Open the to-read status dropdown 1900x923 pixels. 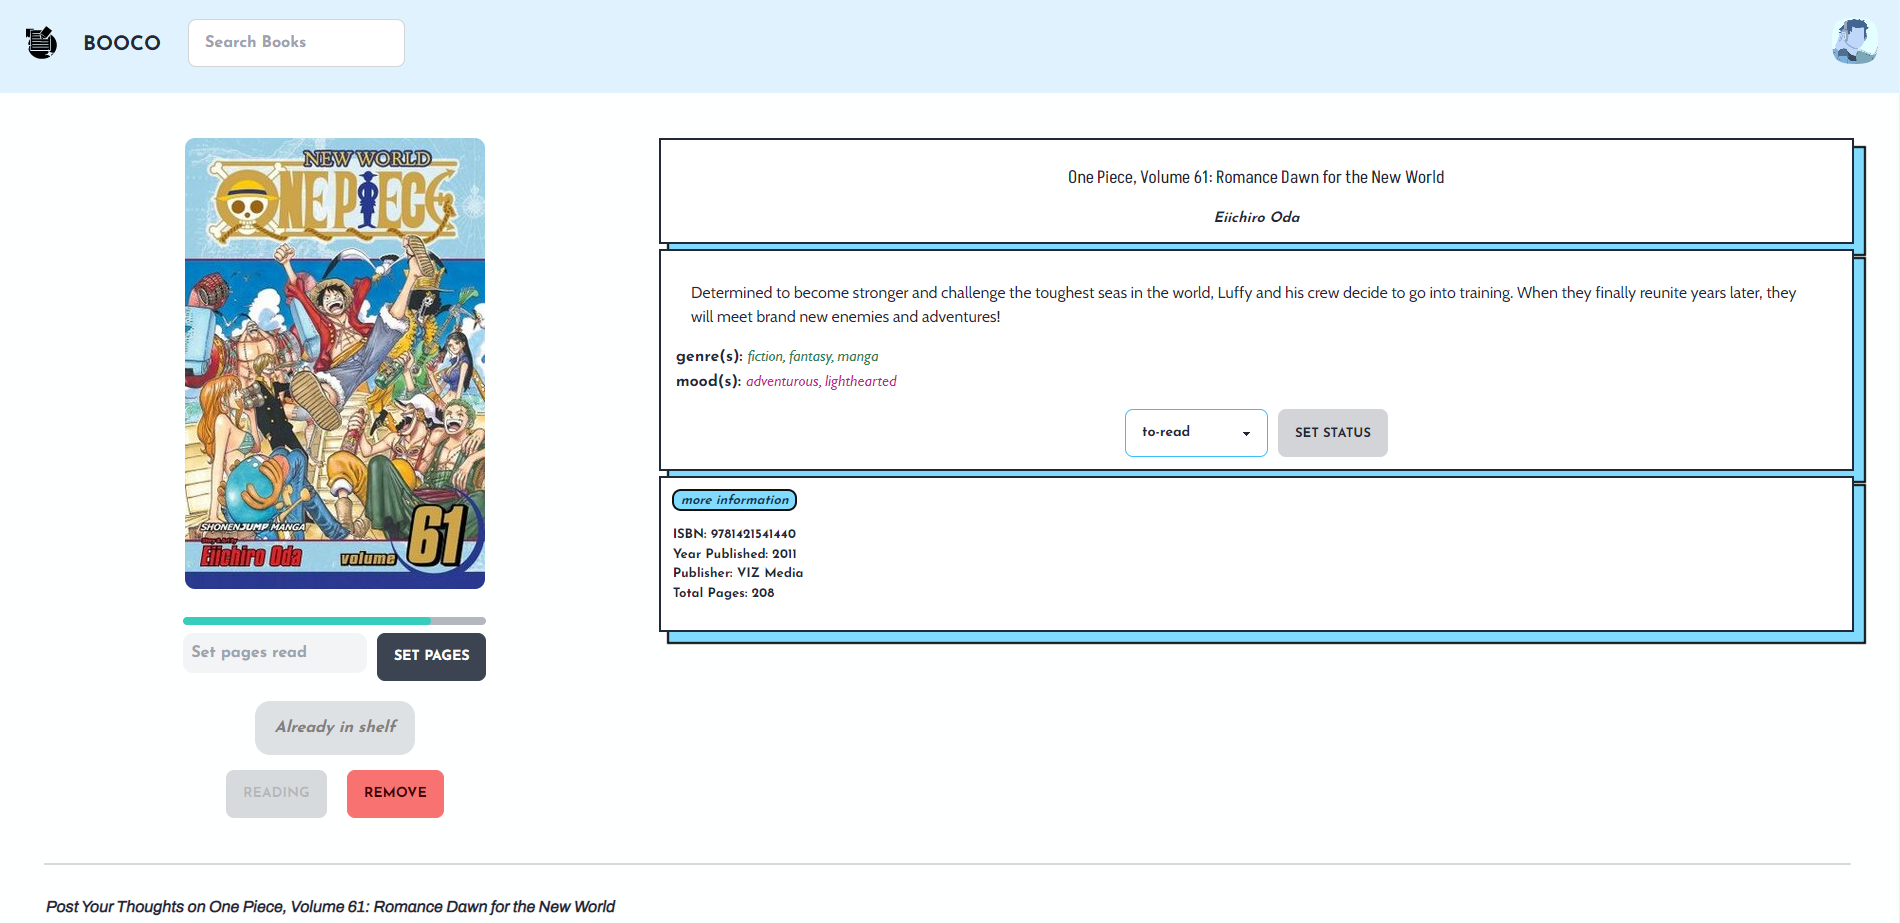1196,433
